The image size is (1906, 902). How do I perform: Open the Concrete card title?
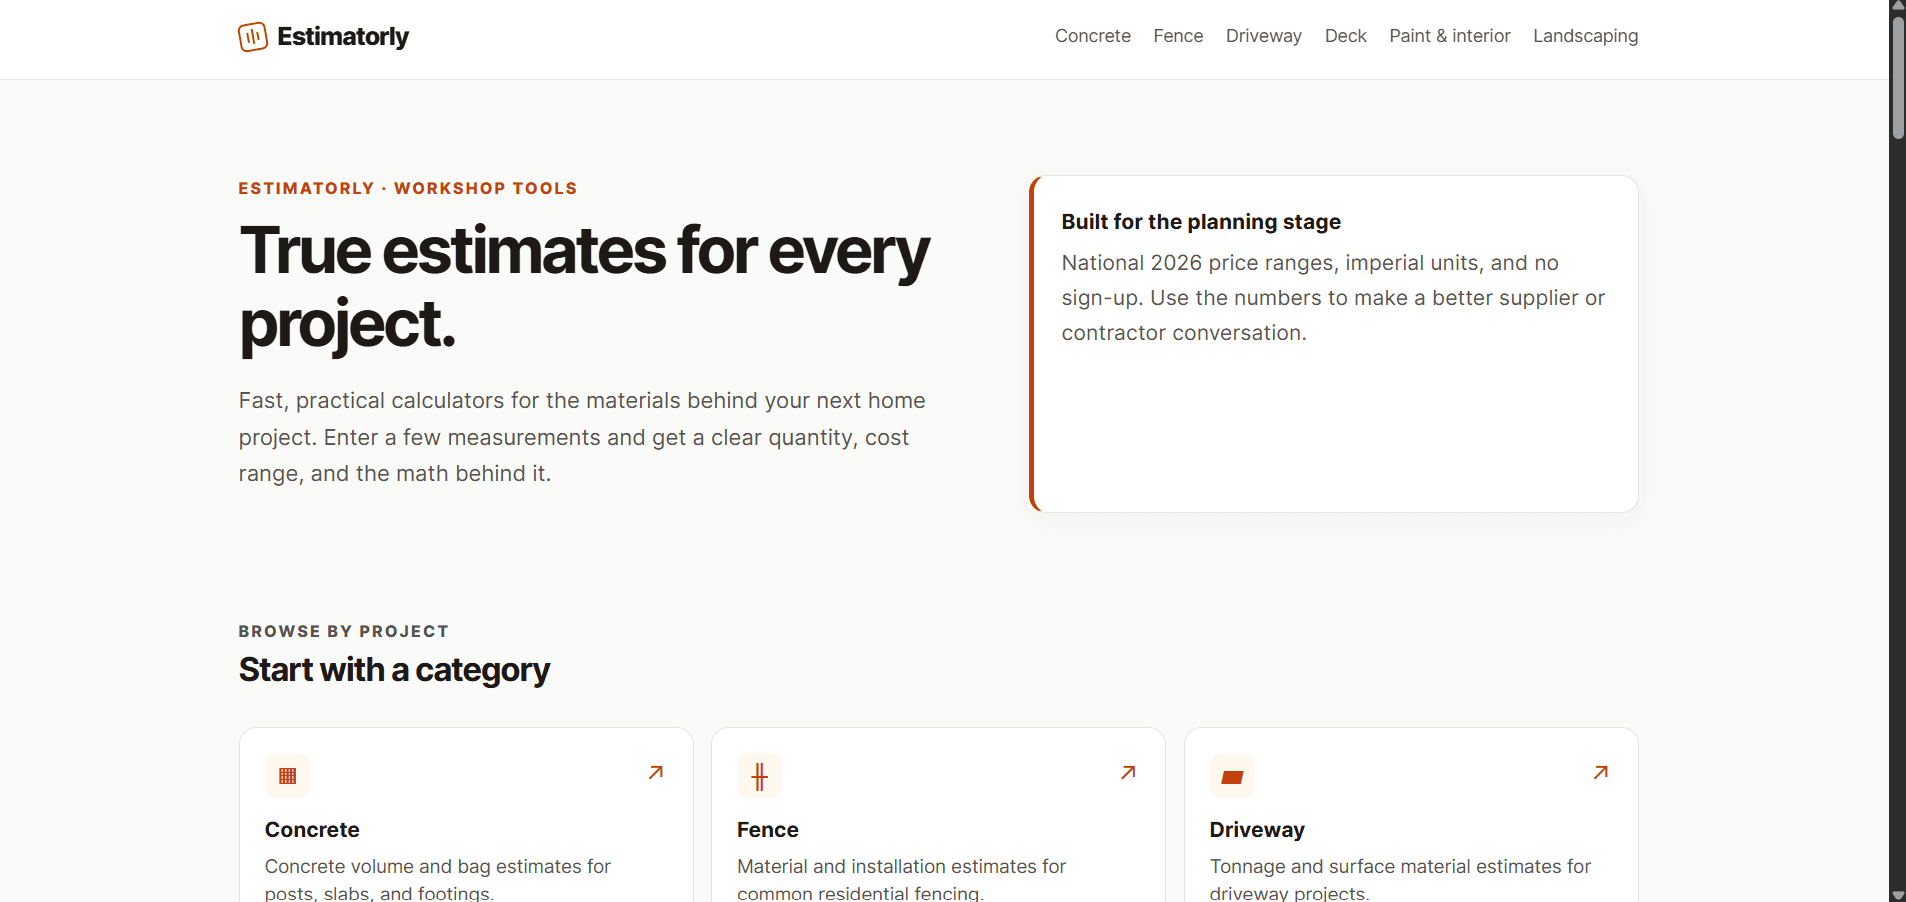[x=312, y=830]
